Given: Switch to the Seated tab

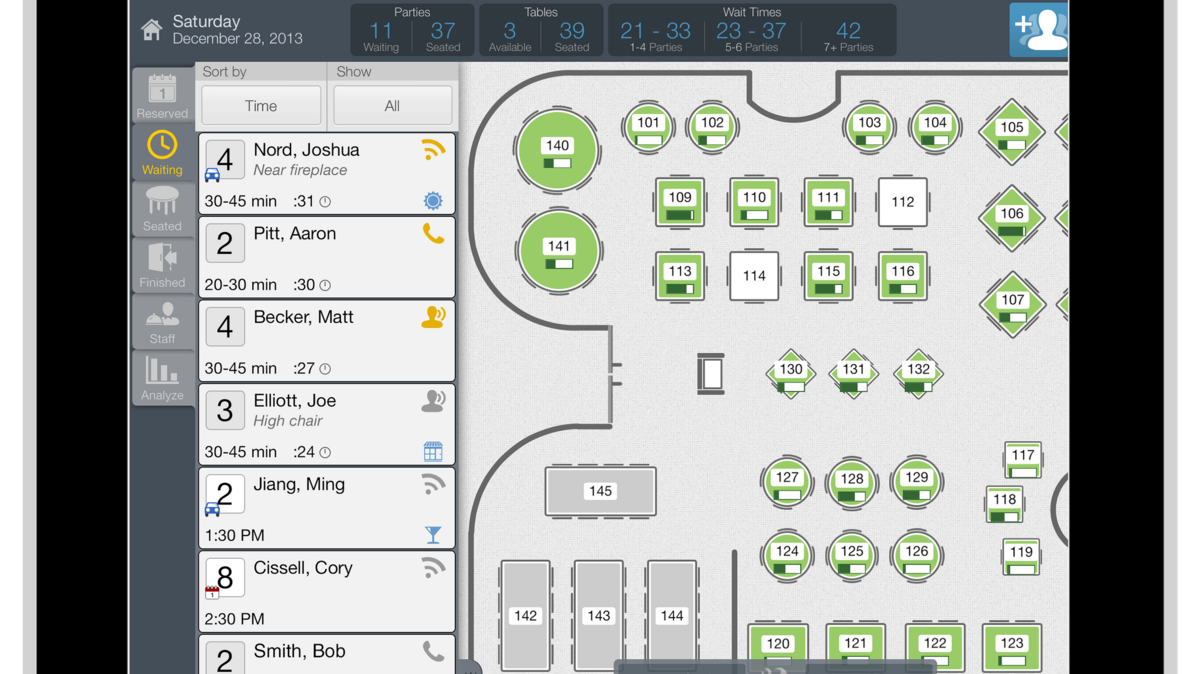Looking at the screenshot, I should click(x=162, y=209).
